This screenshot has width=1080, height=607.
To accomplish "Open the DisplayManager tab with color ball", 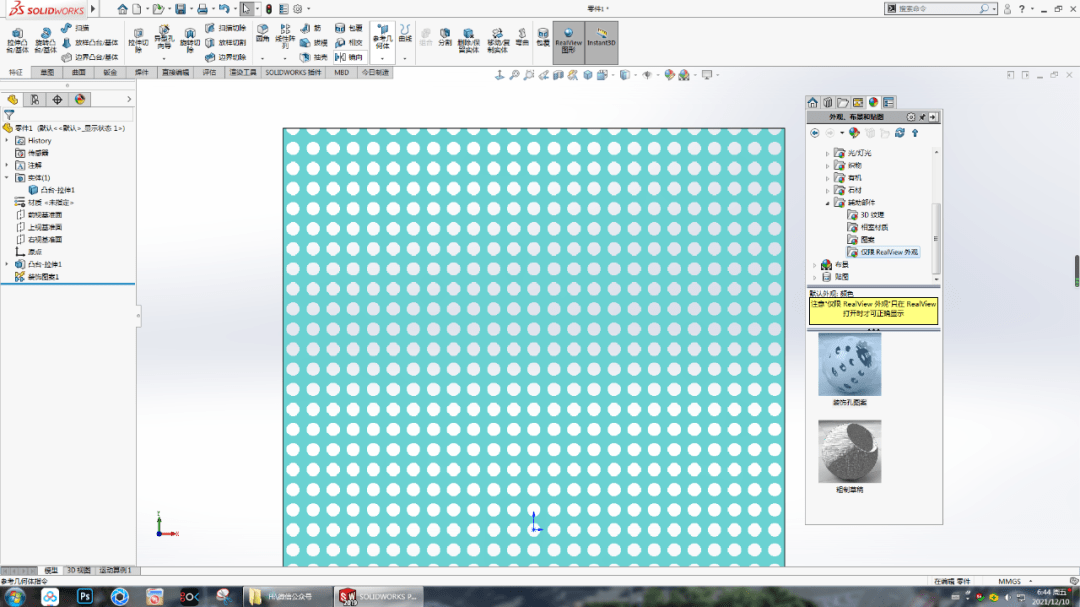I will (x=80, y=99).
